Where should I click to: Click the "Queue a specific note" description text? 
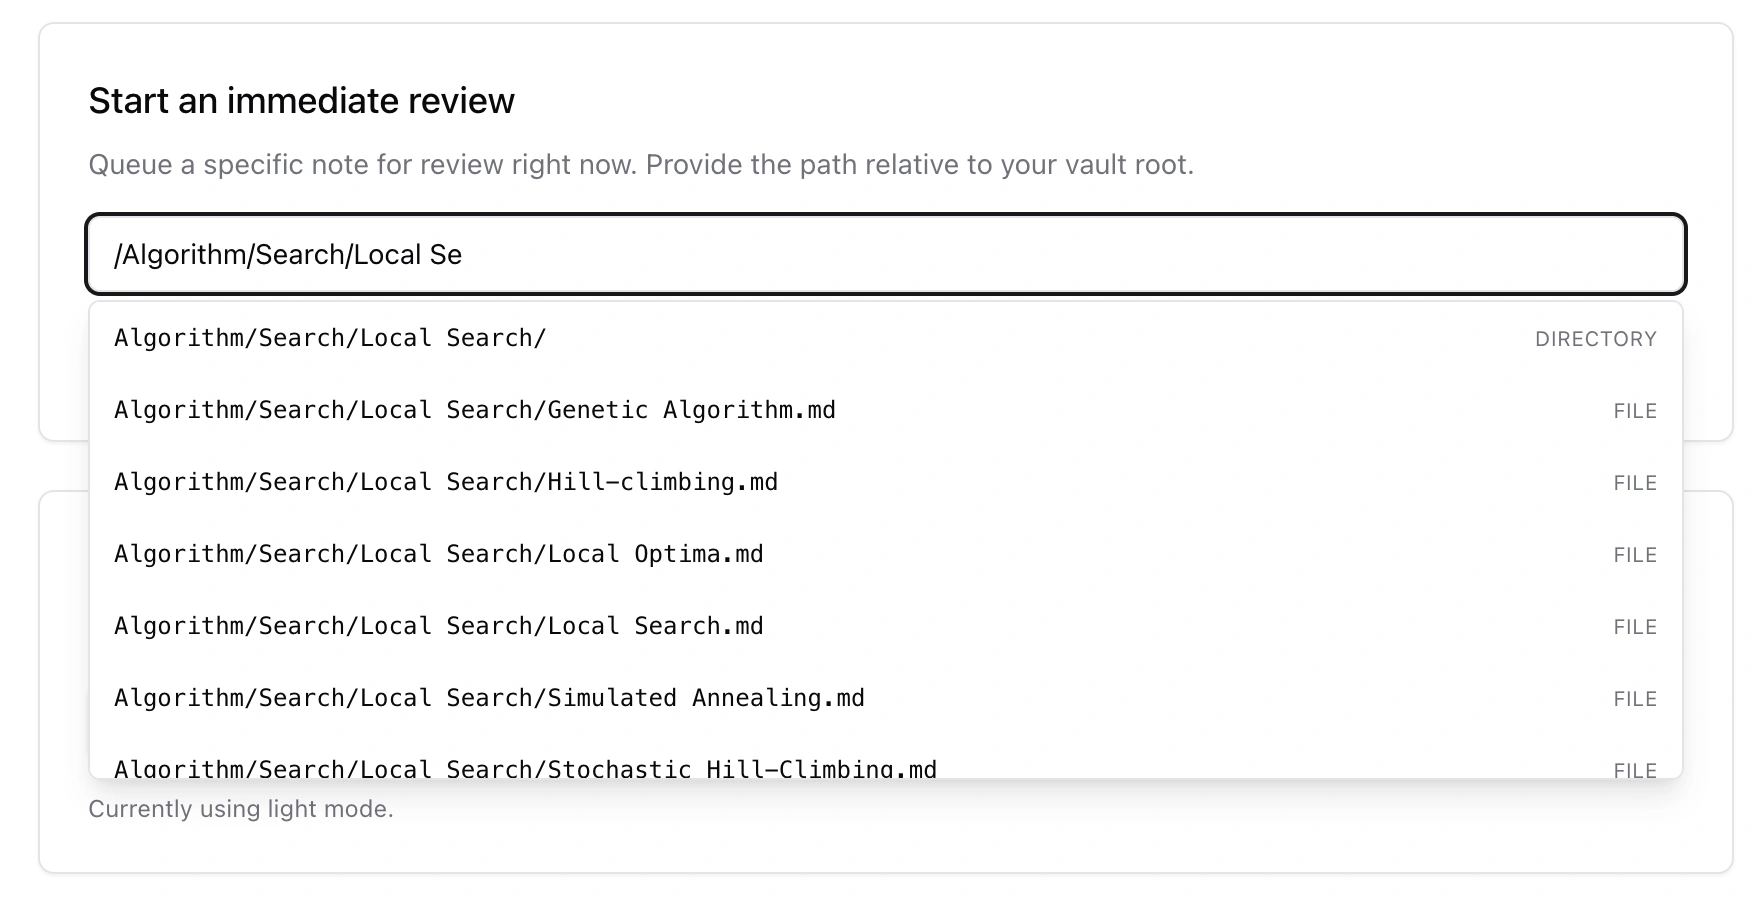pos(641,164)
